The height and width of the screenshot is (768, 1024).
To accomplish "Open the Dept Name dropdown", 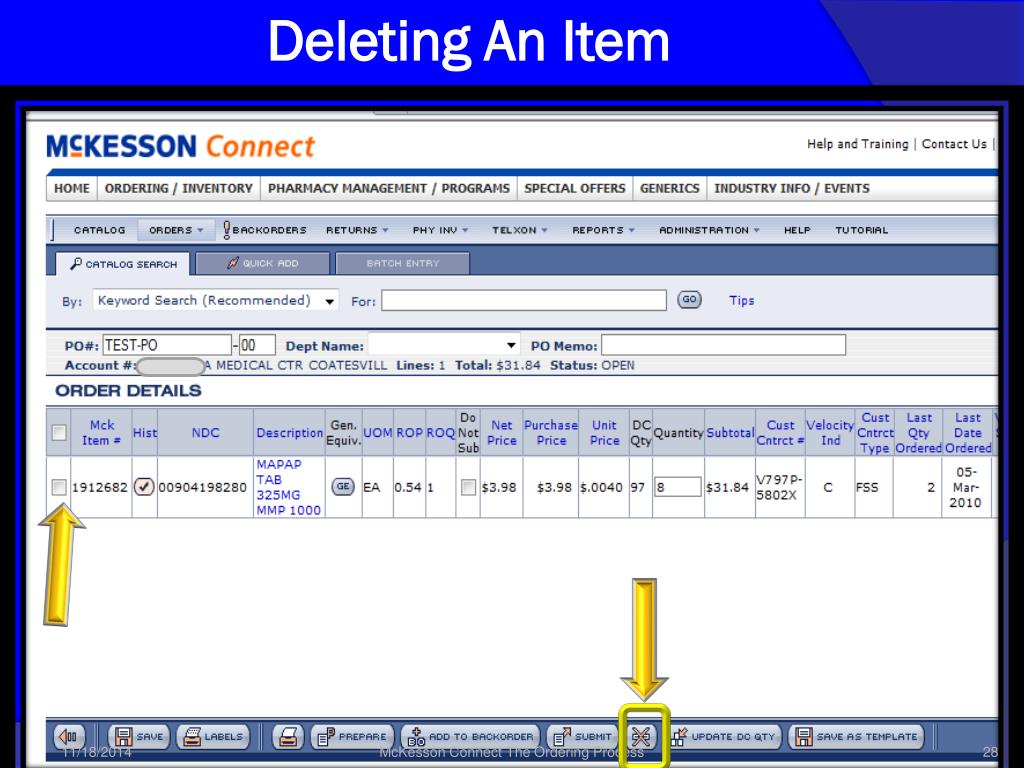I will click(x=444, y=345).
